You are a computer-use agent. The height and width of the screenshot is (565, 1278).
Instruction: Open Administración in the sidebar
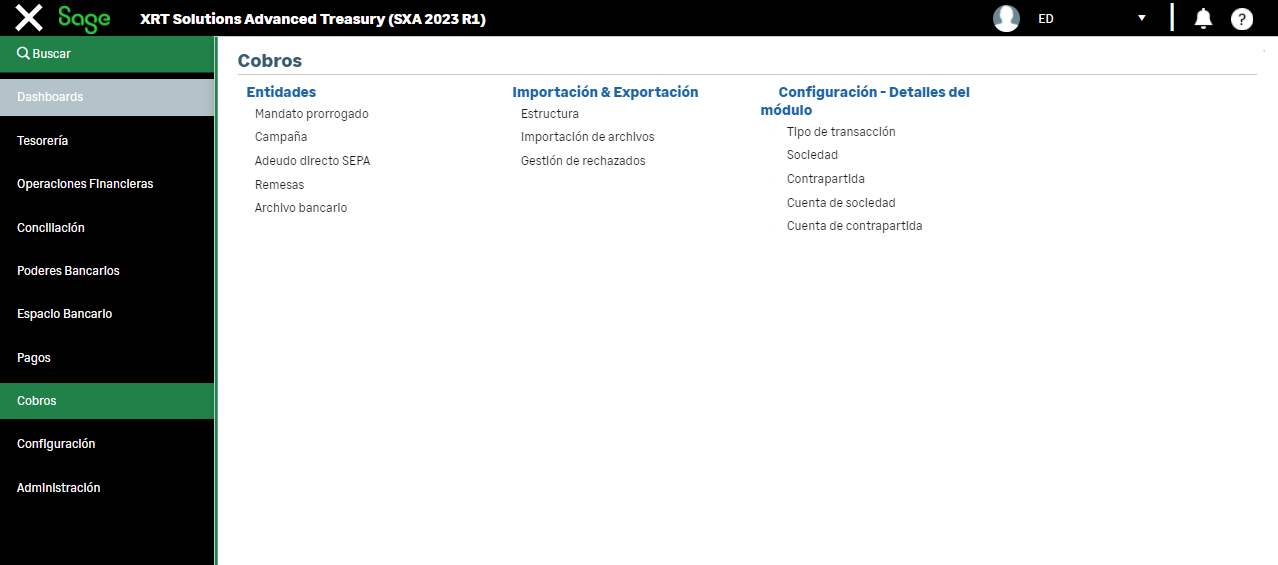pyautogui.click(x=59, y=488)
